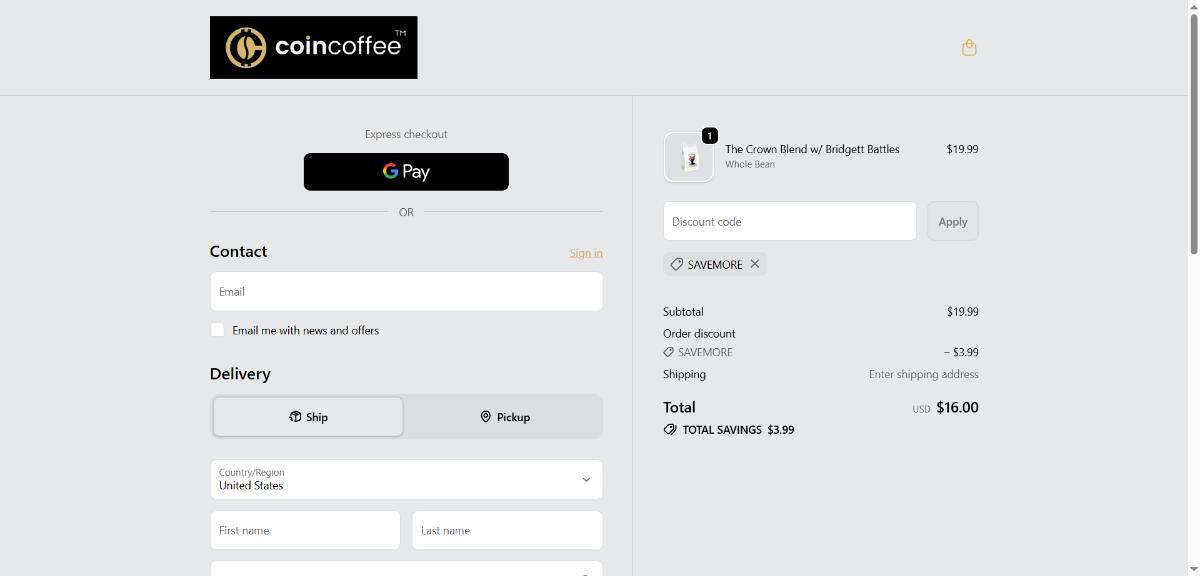Click the coincoffee logo
The image size is (1200, 576).
313,47
